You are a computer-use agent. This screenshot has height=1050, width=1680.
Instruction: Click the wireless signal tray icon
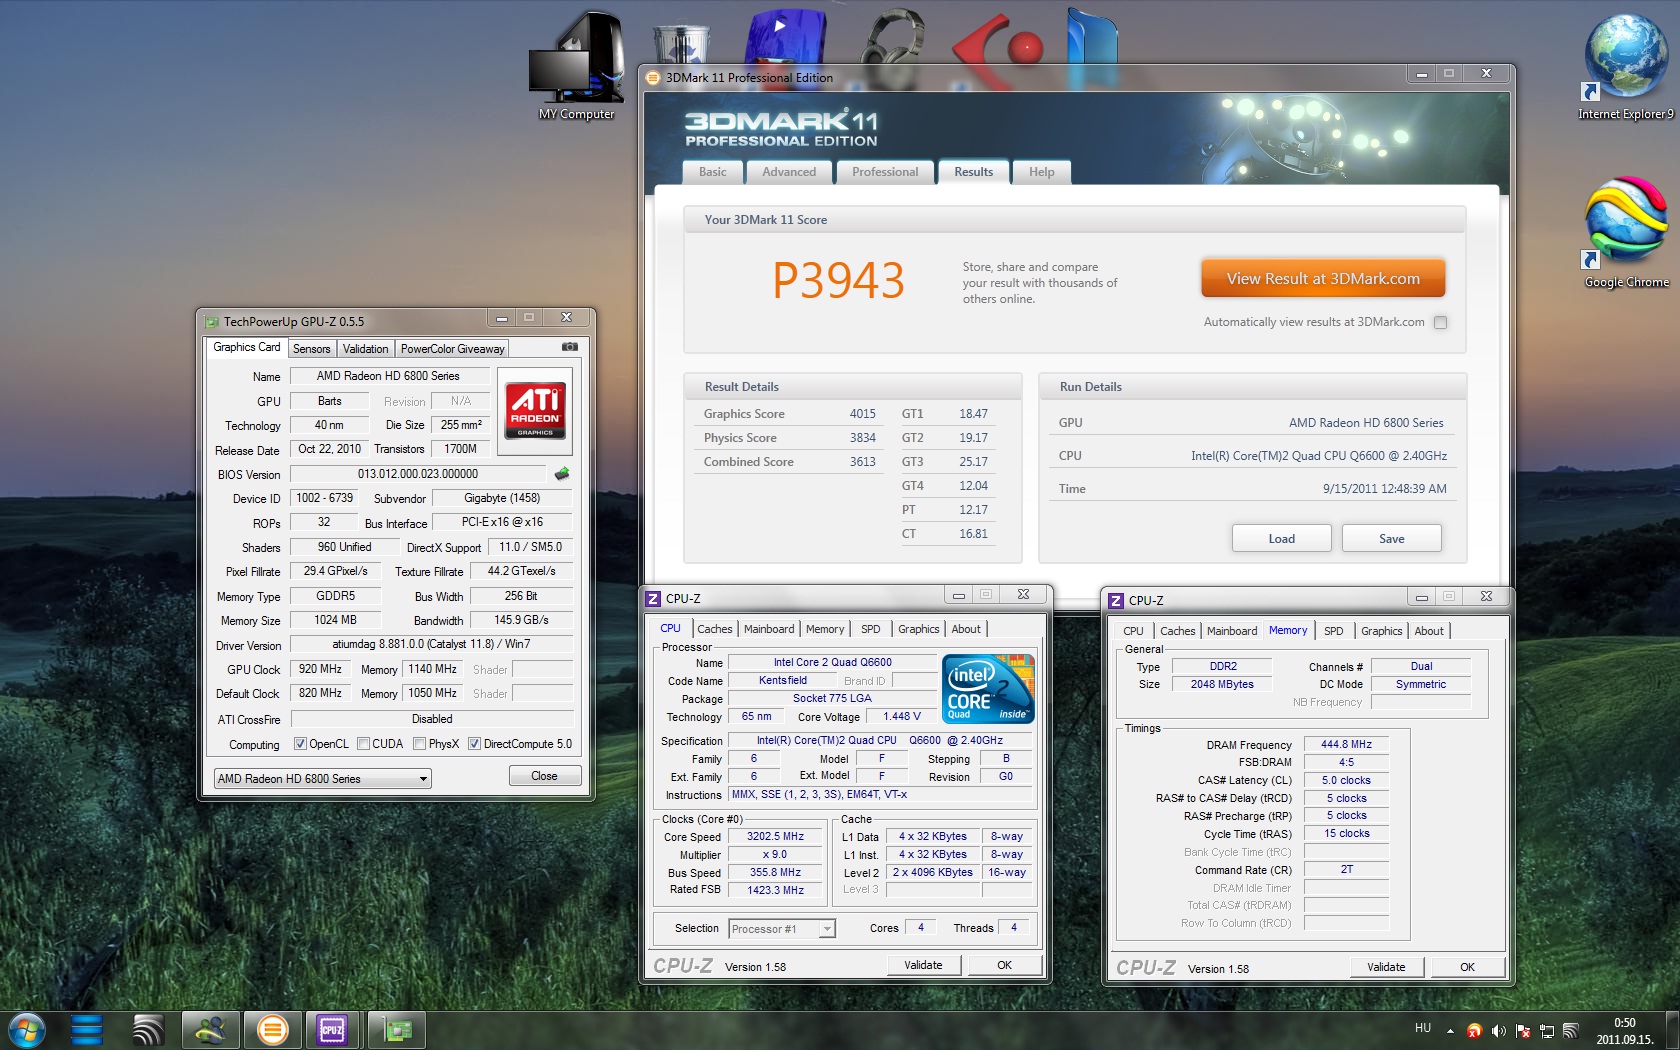pyautogui.click(x=1571, y=1031)
